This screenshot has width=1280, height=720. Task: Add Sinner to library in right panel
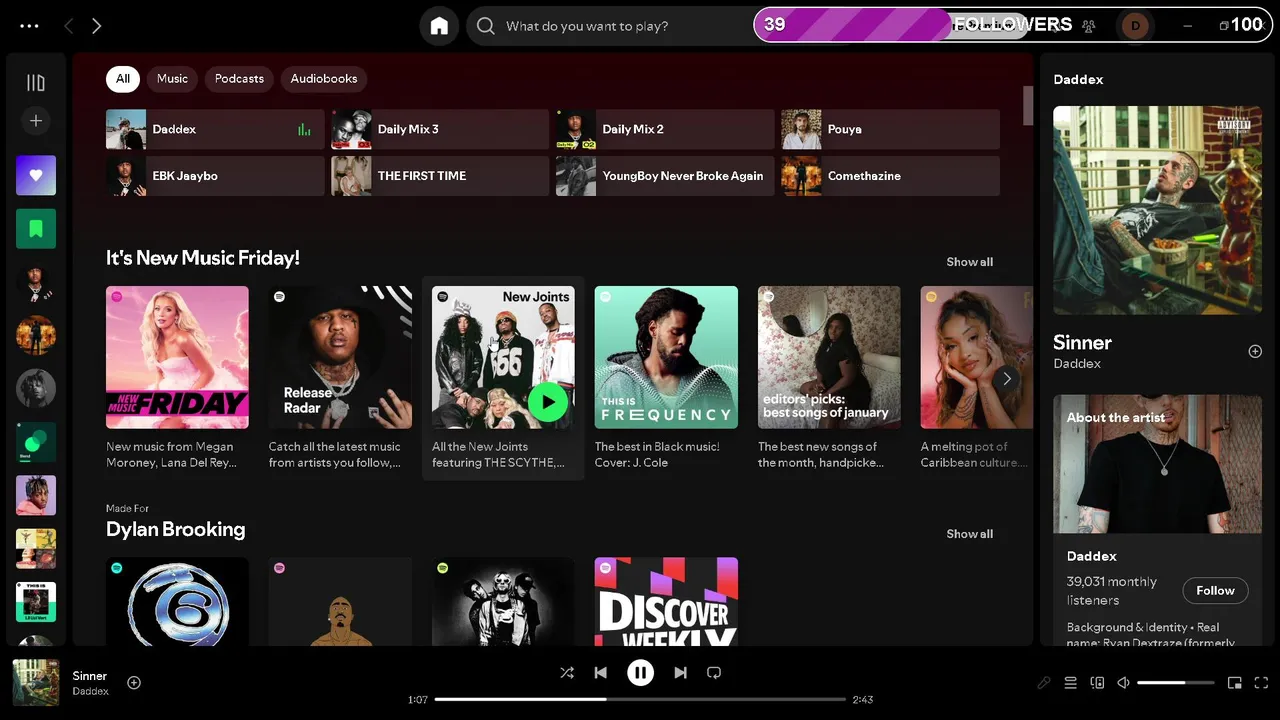point(1255,351)
